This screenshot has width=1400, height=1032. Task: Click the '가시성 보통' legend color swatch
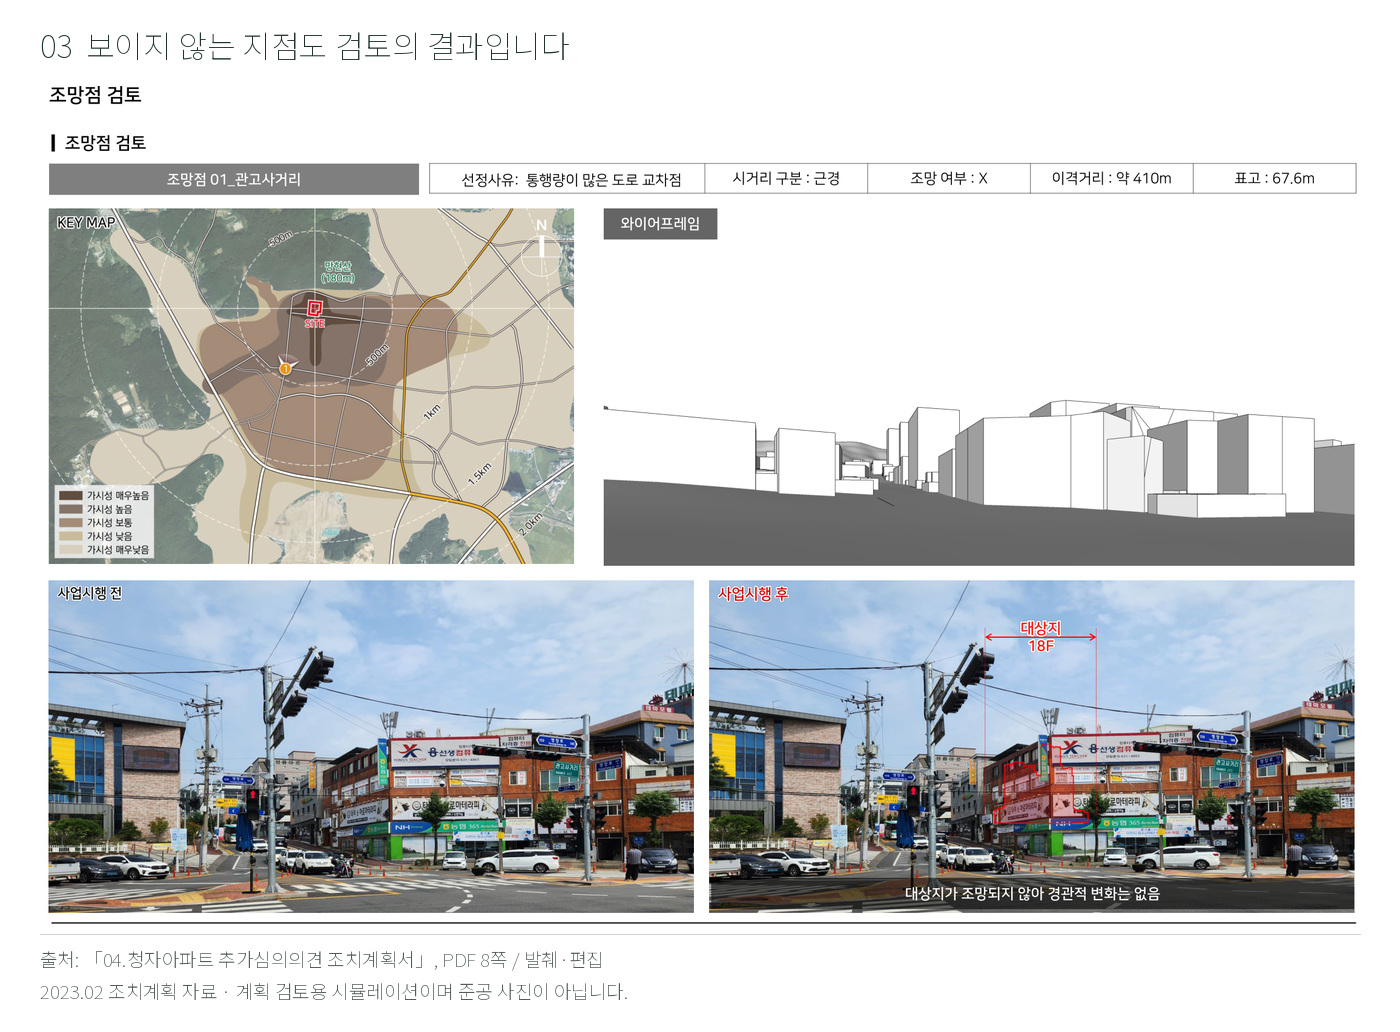70,522
